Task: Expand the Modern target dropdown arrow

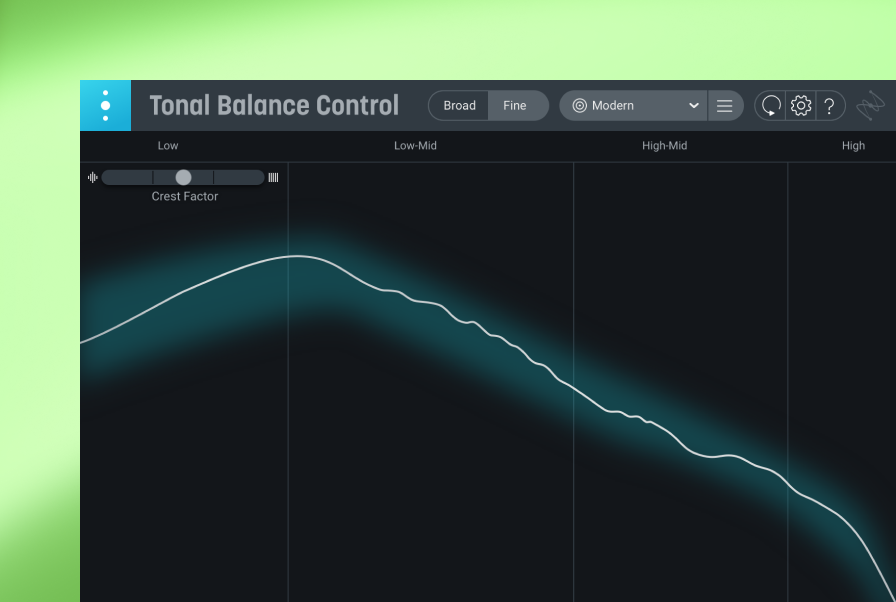Action: (694, 106)
